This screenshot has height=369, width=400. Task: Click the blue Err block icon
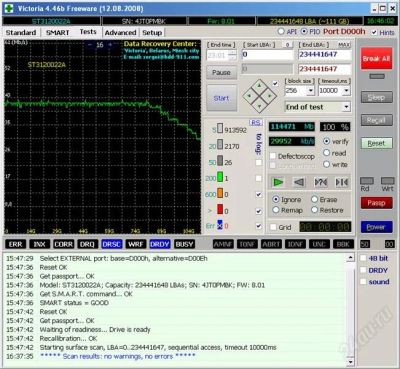coord(220,225)
